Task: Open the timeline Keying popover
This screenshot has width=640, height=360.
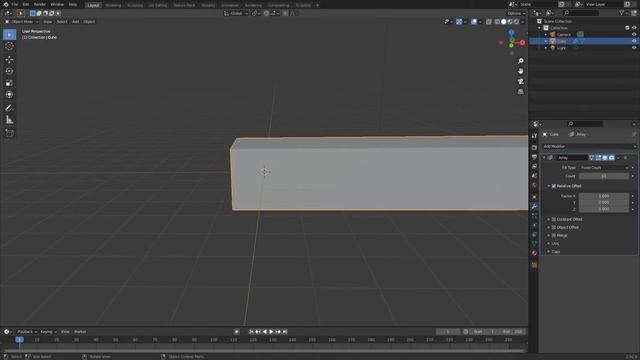Action: pos(48,332)
